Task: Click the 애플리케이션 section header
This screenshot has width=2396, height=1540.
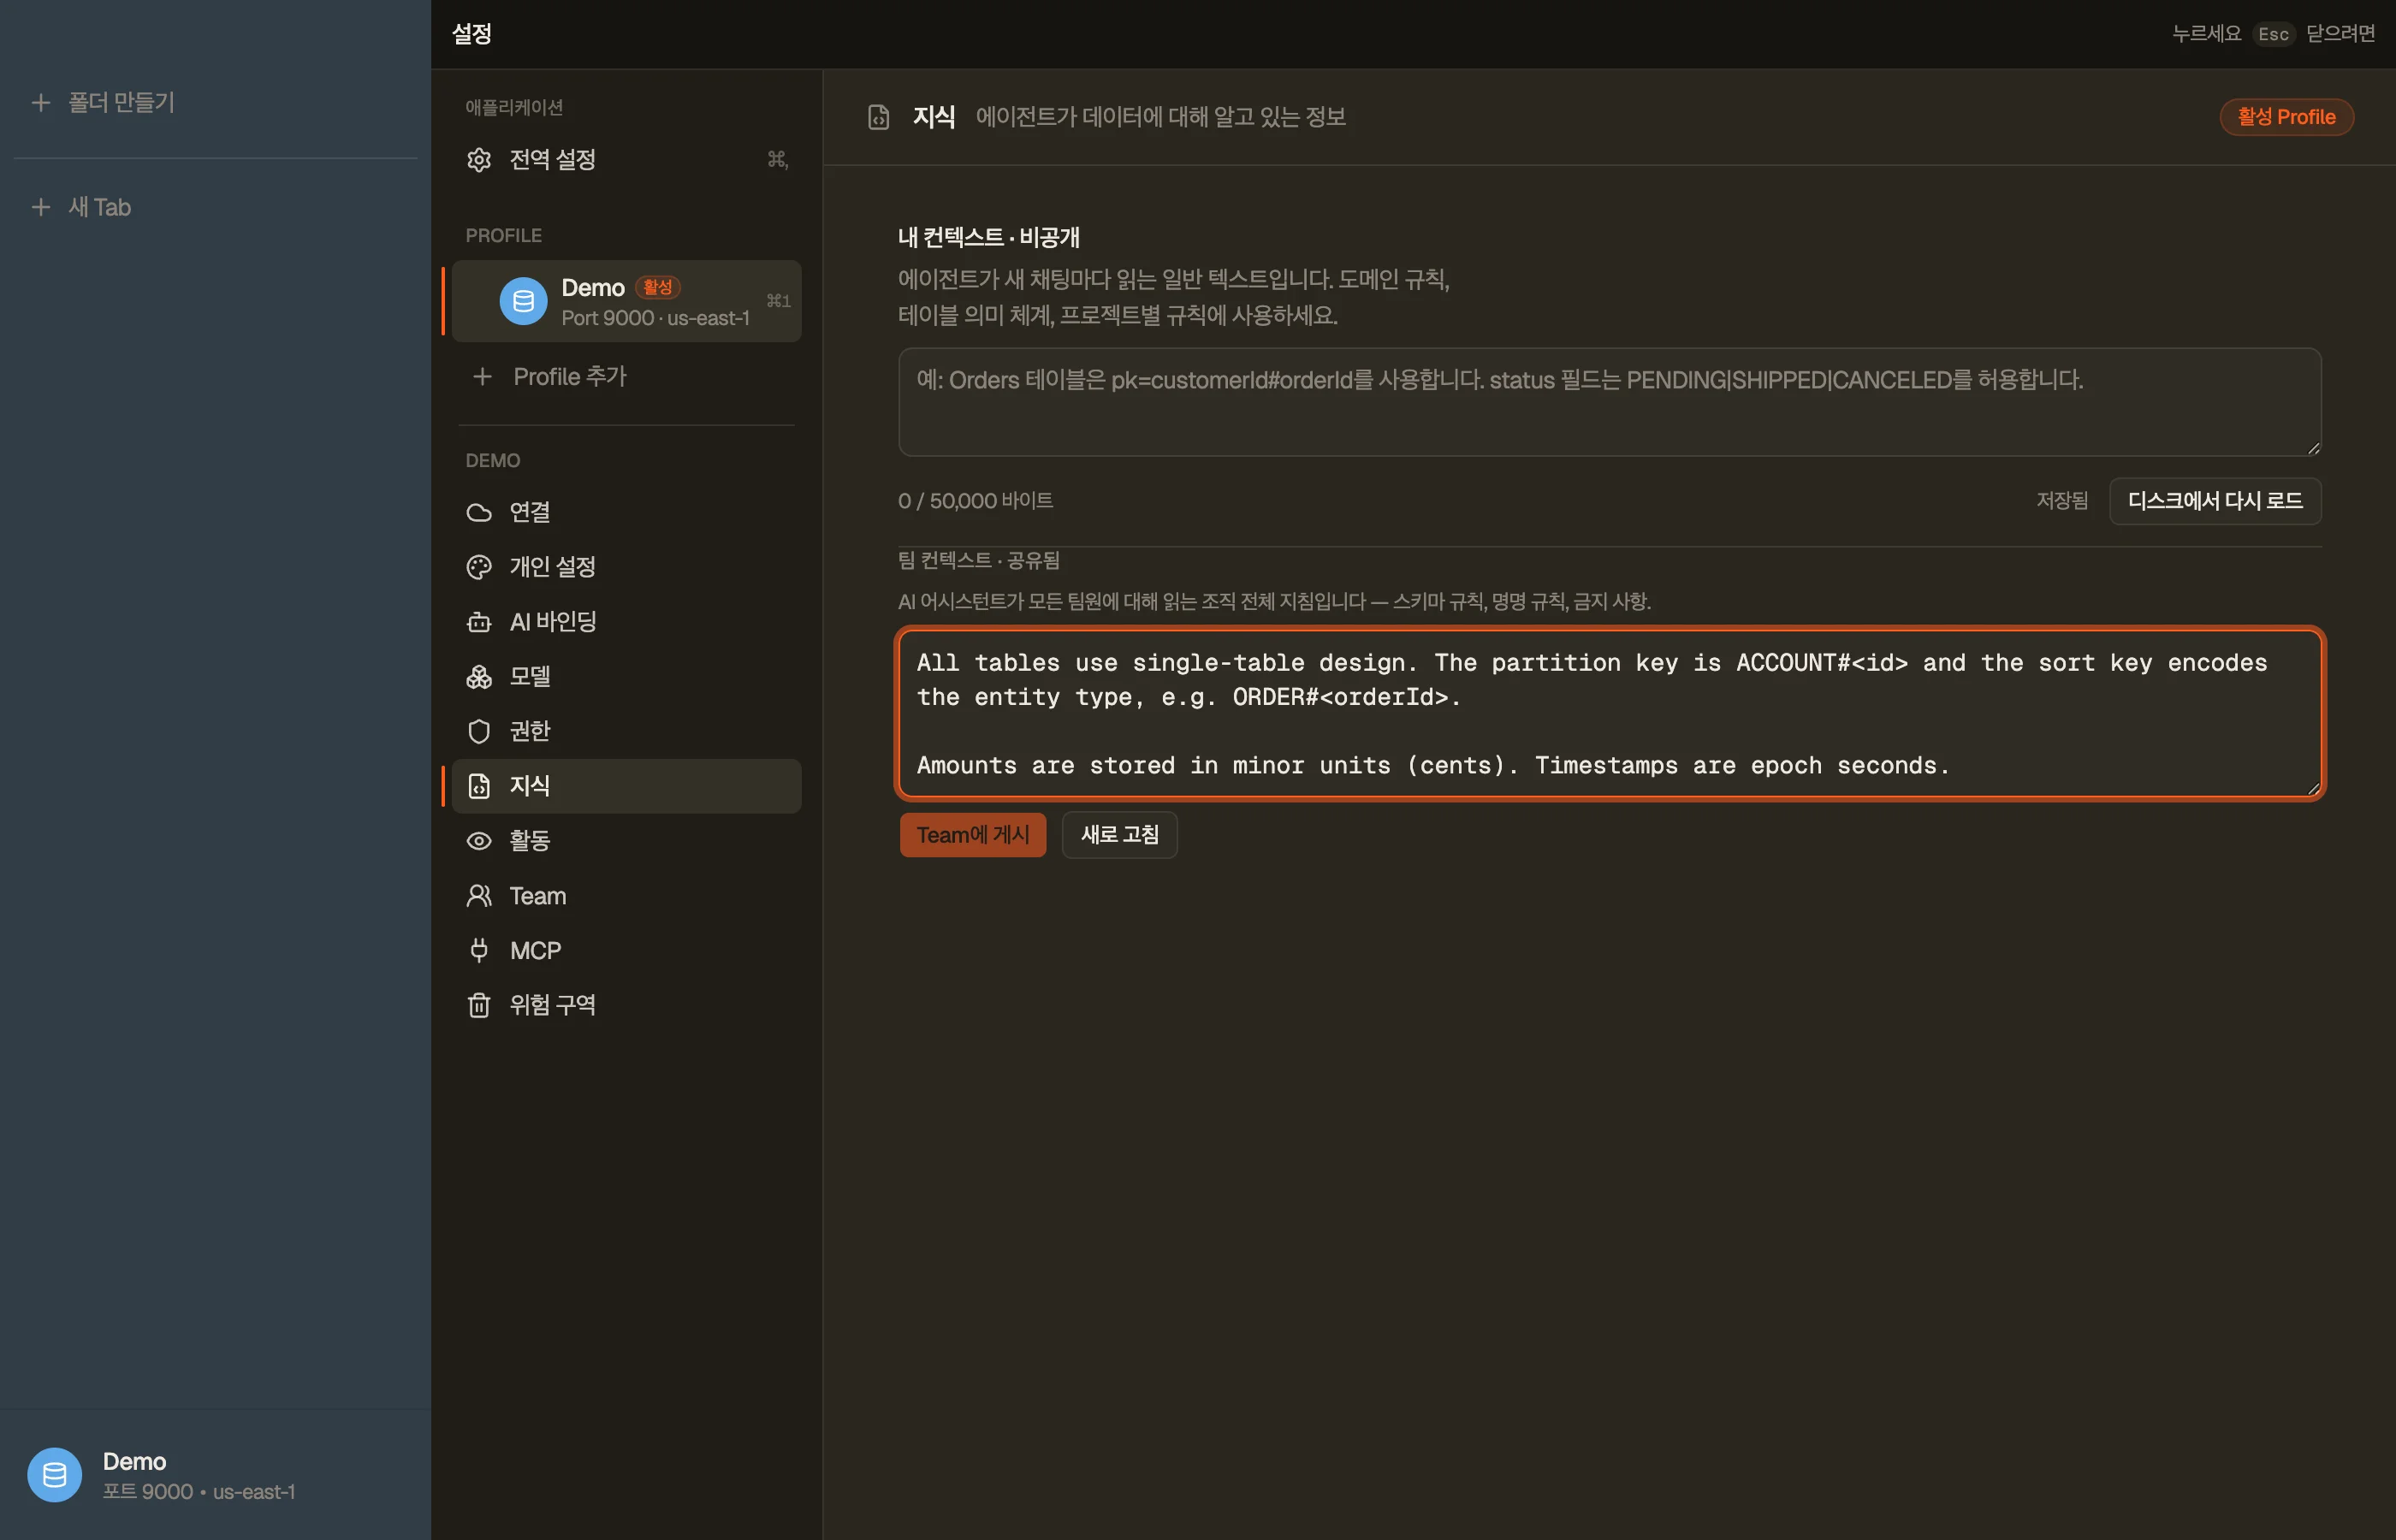Action: (514, 108)
